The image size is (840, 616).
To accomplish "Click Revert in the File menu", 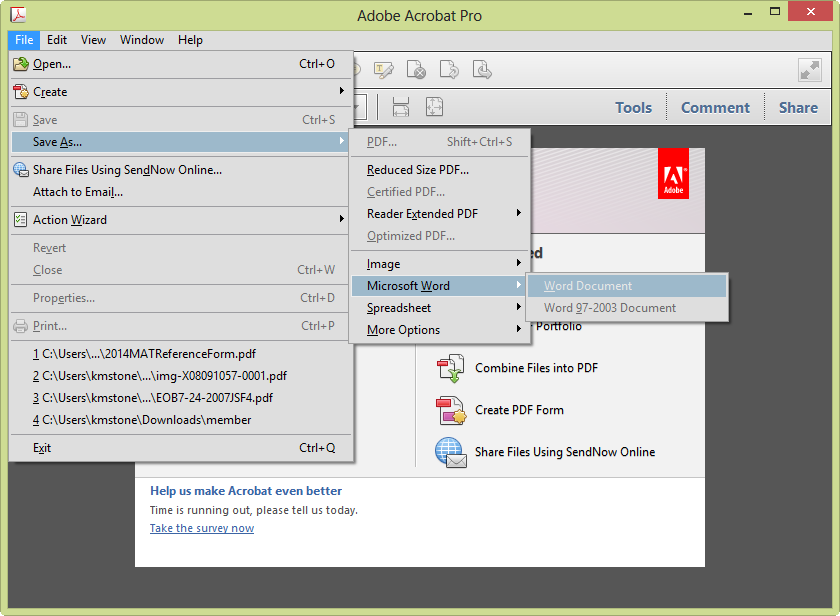I will 181,248.
